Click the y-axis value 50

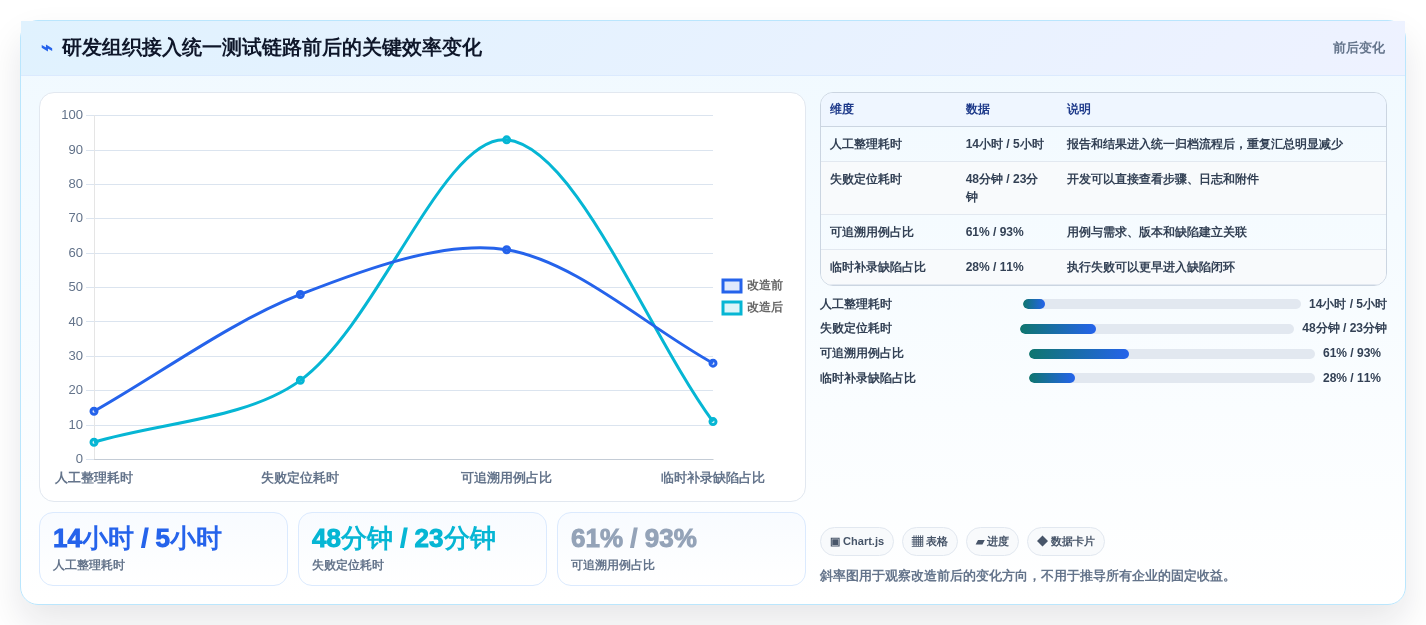tap(76, 287)
